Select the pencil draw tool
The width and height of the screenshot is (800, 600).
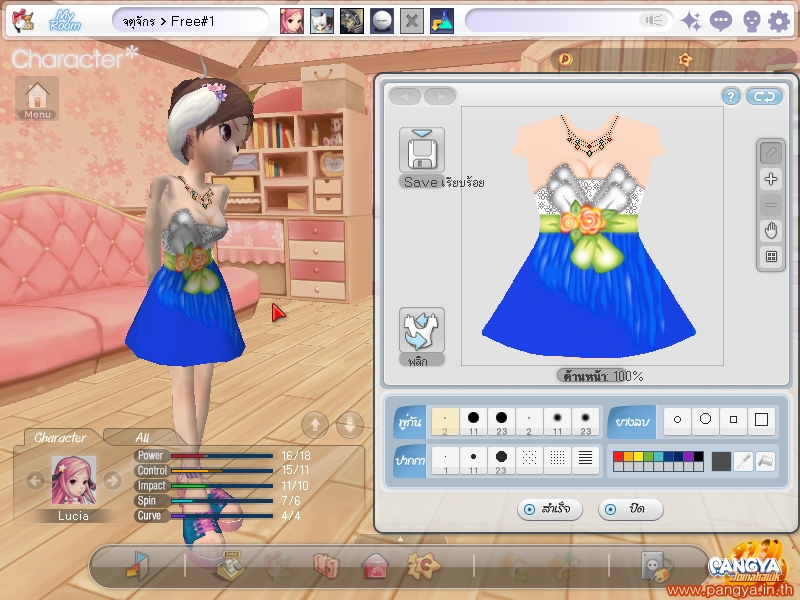pyautogui.click(x=771, y=153)
